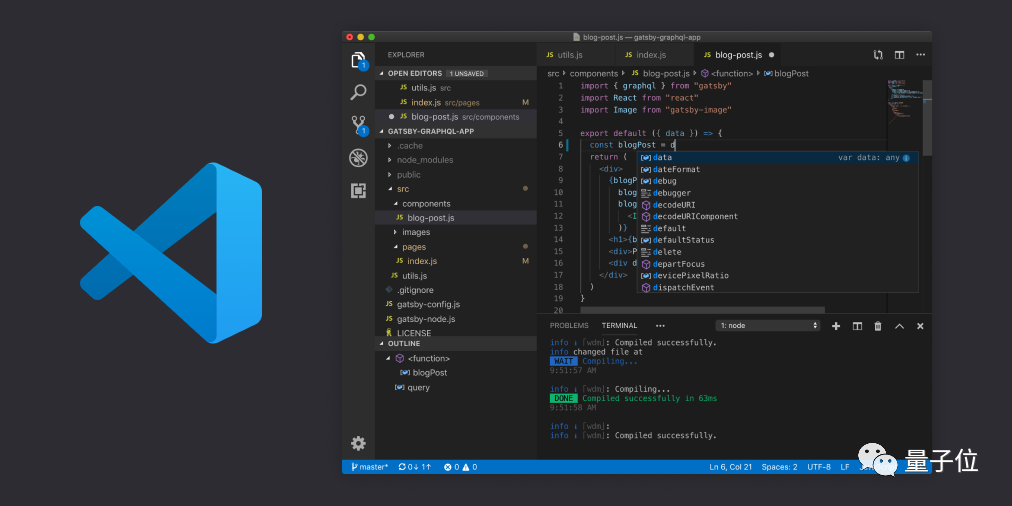Click the info icon beside 'var data: any'
The width and height of the screenshot is (1012, 506).
pyautogui.click(x=906, y=157)
